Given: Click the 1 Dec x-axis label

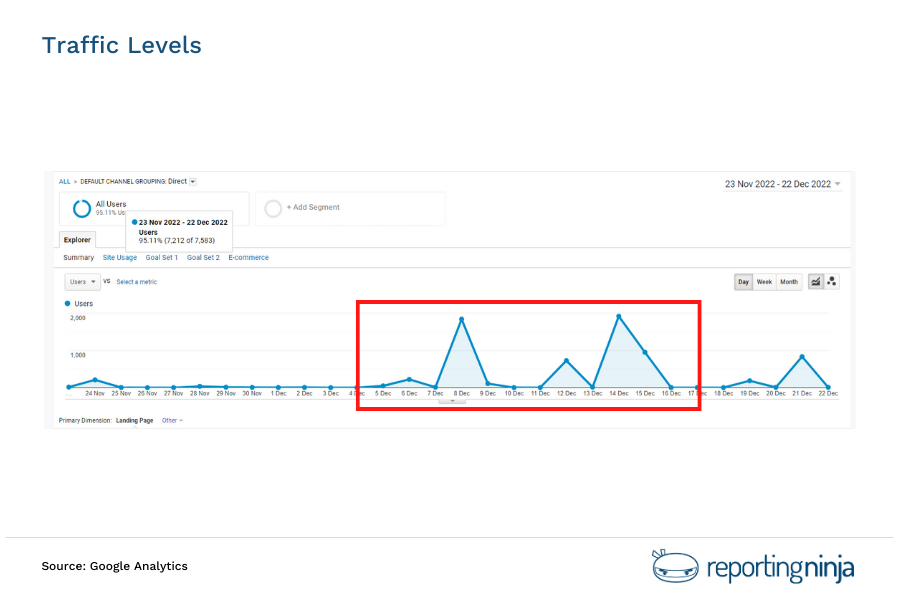Looking at the screenshot, I should click(278, 394).
